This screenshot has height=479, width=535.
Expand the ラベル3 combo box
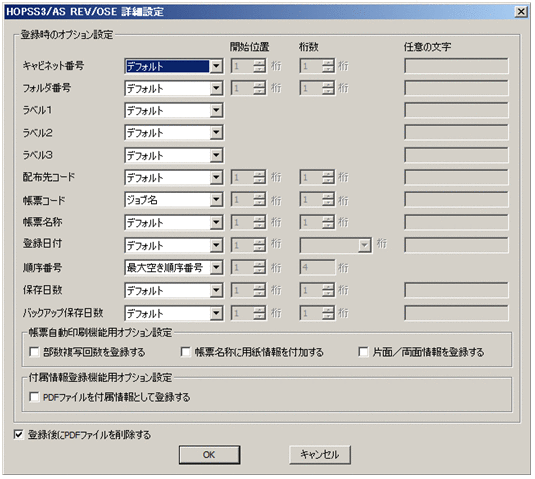pos(174,155)
